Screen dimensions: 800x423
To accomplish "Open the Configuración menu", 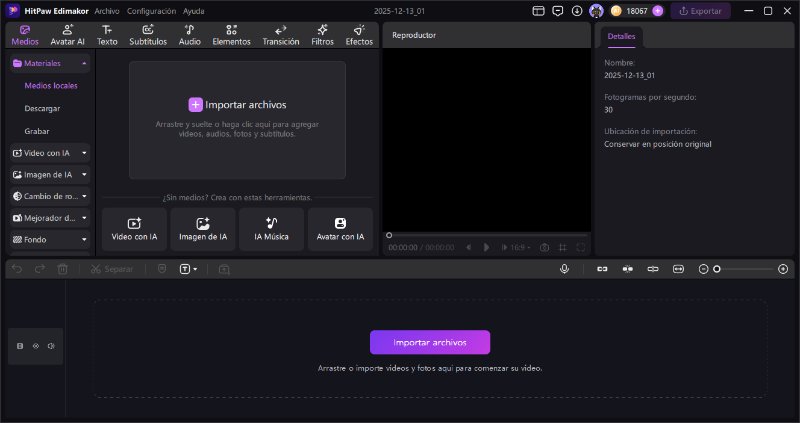I will (151, 11).
